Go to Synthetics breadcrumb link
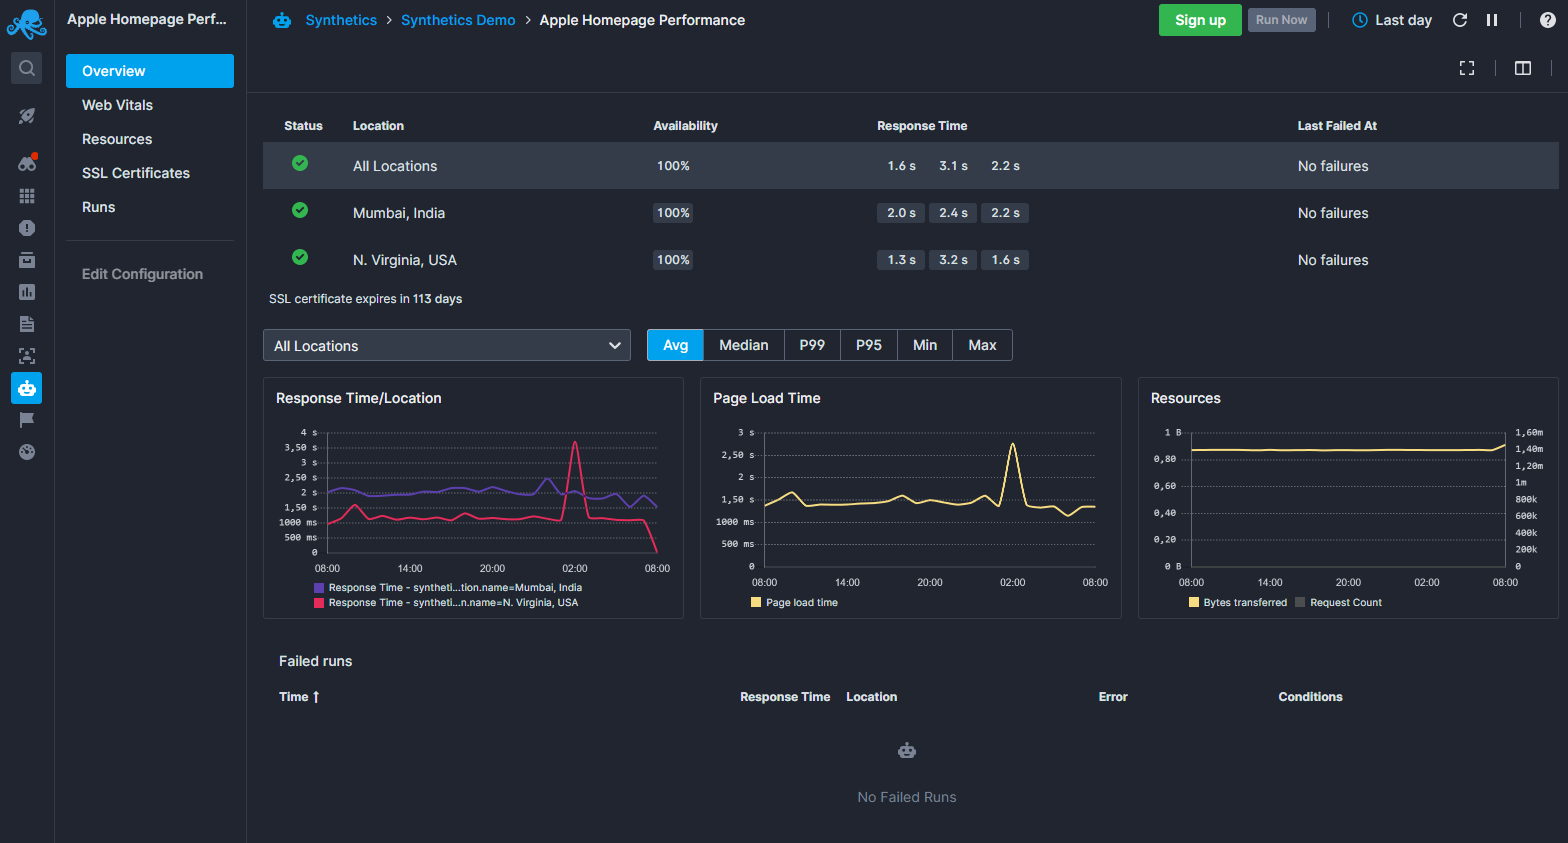The image size is (1568, 843). click(341, 20)
